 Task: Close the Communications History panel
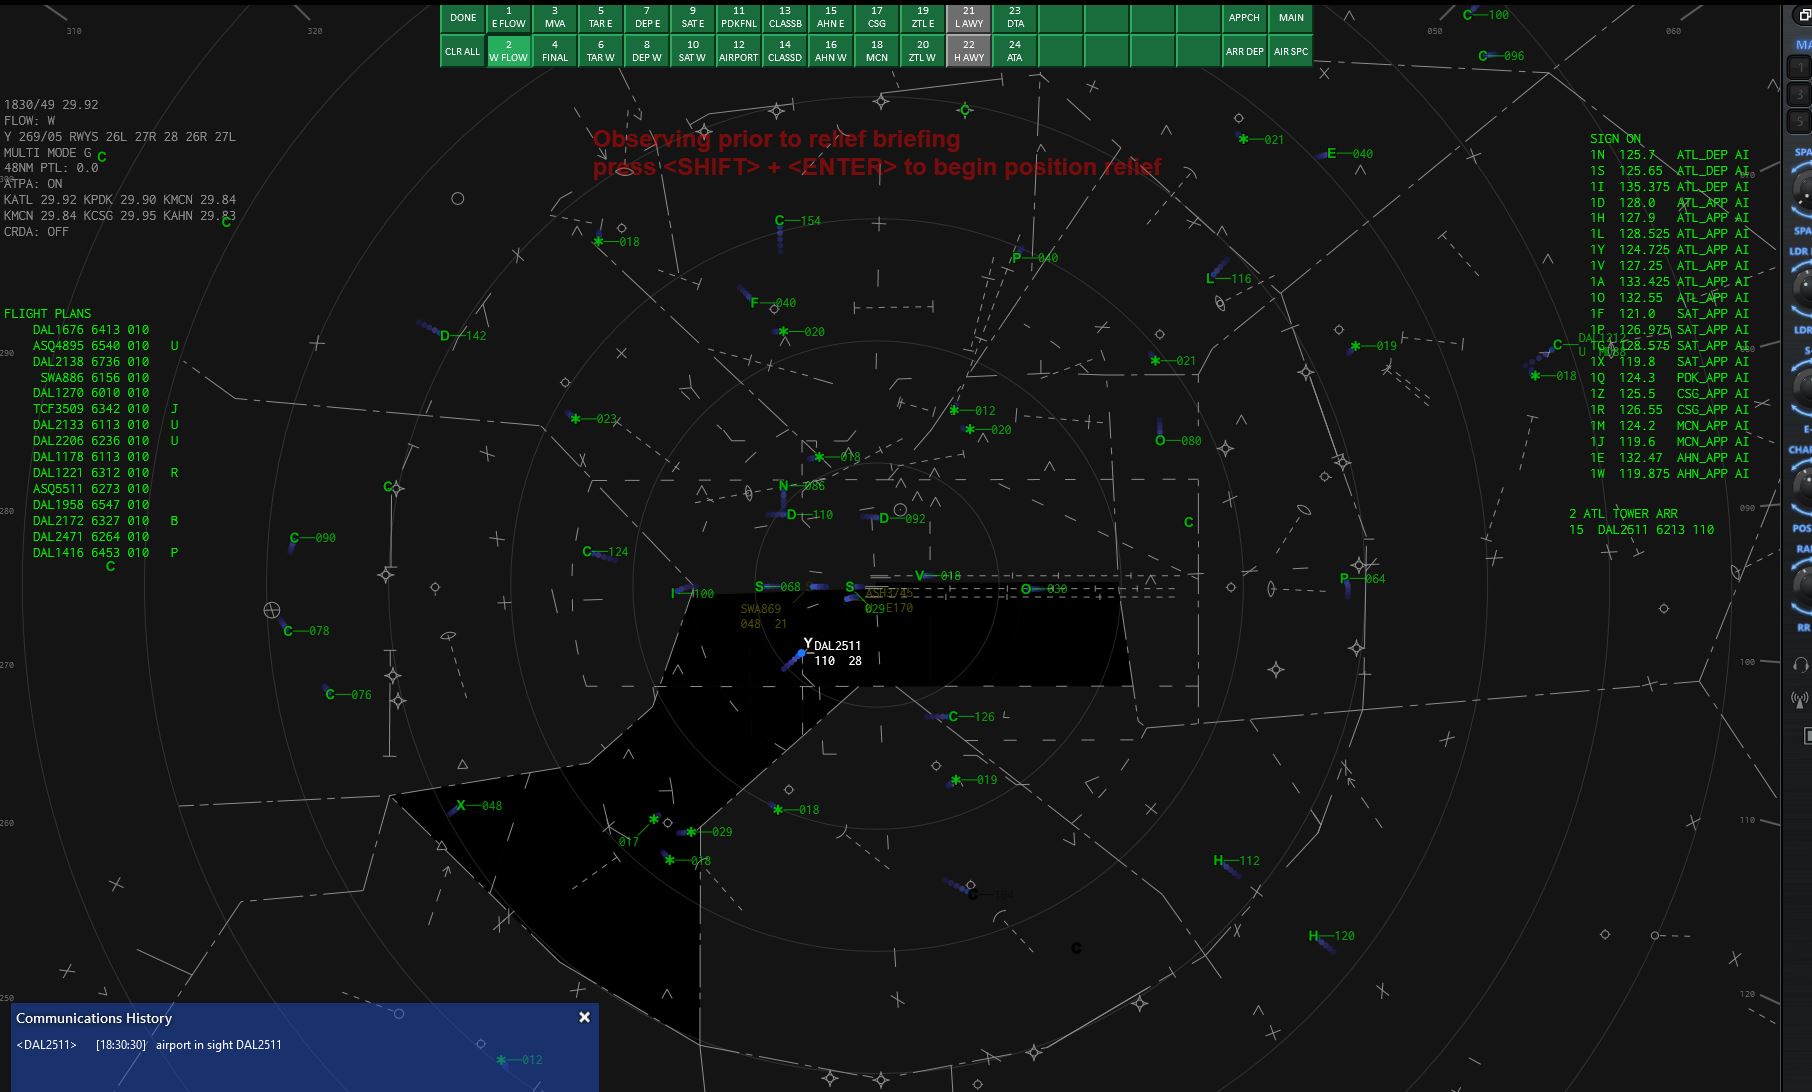pos(584,1017)
